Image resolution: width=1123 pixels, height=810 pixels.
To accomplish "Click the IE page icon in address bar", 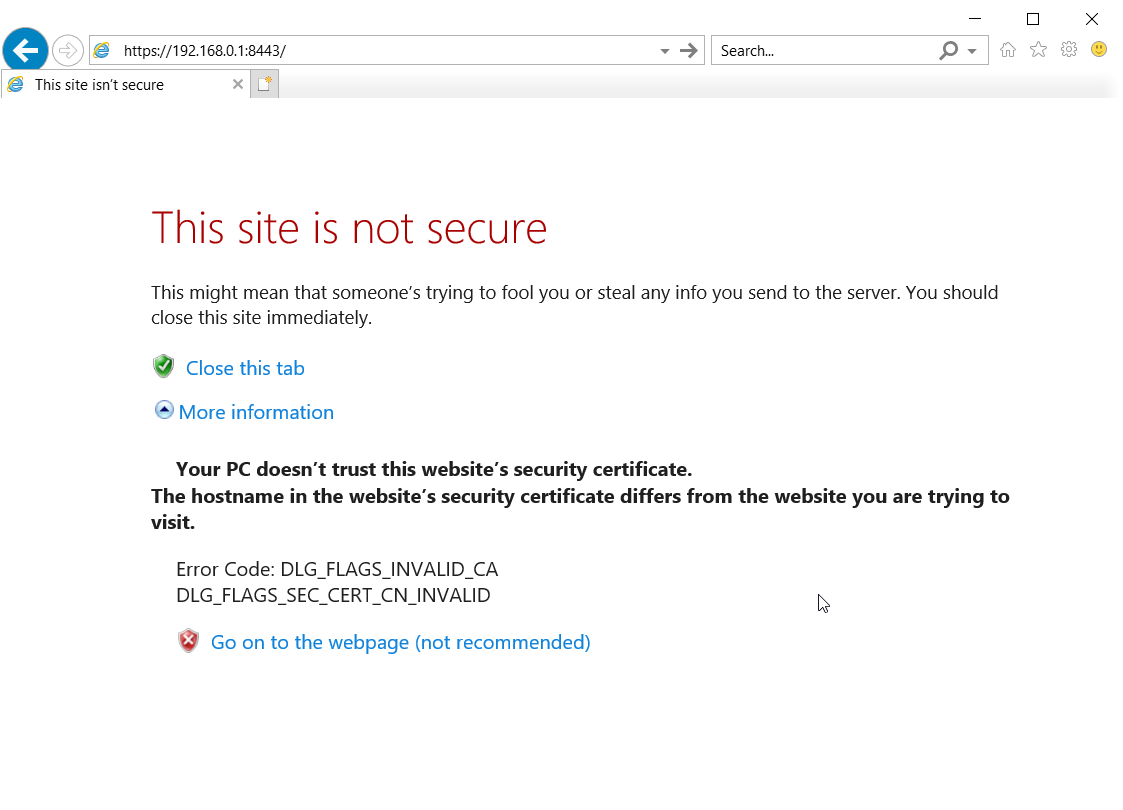I will [x=102, y=51].
